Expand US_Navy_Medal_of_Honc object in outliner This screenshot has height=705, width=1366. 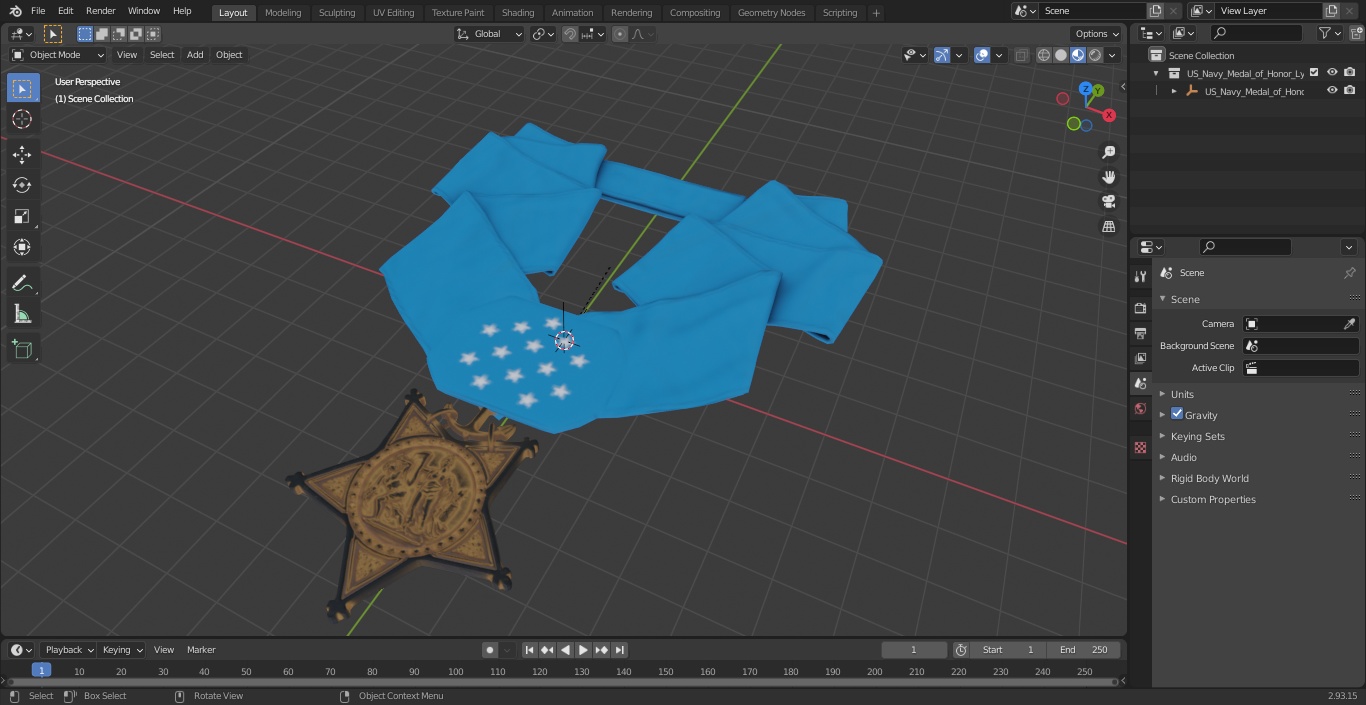coord(1174,91)
